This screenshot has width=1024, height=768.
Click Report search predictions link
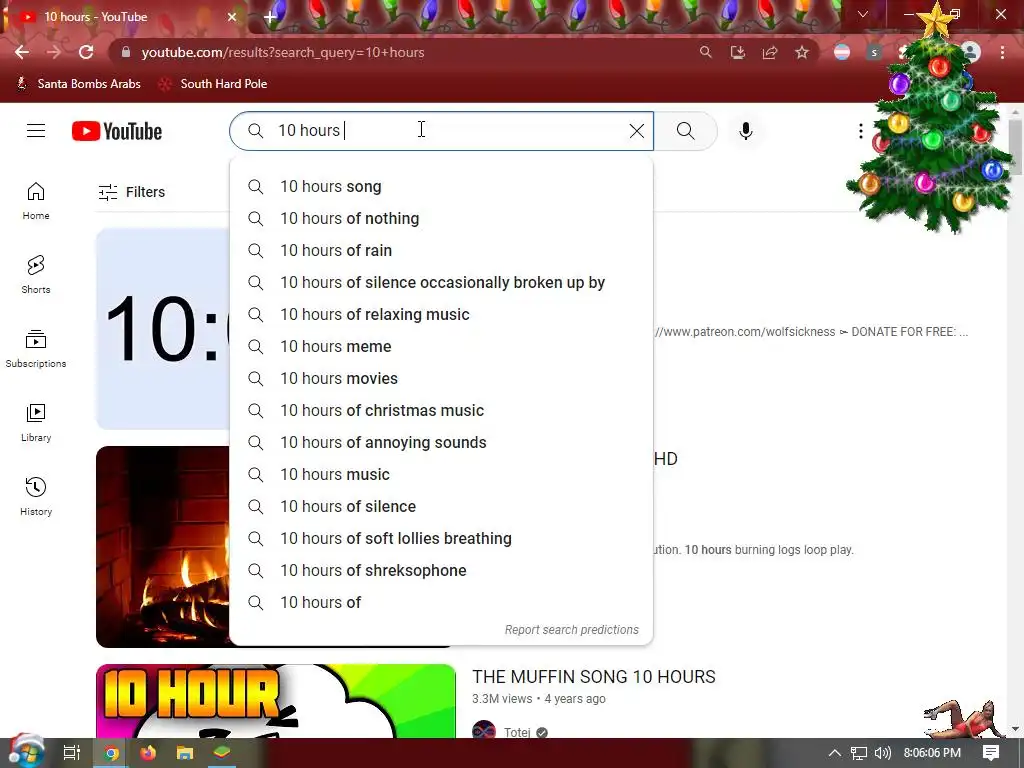571,630
